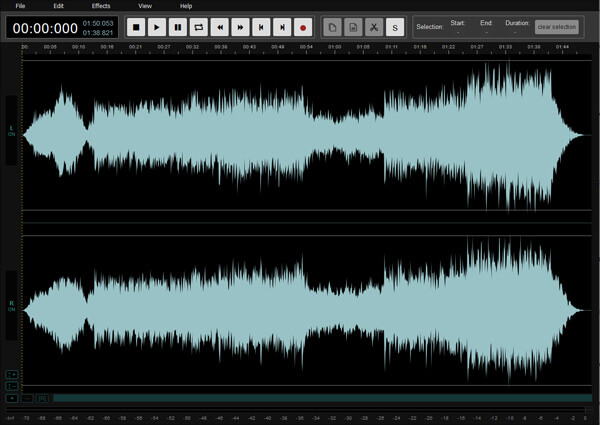Pause the audio playback
Image resolution: width=600 pixels, height=425 pixels.
(x=178, y=27)
